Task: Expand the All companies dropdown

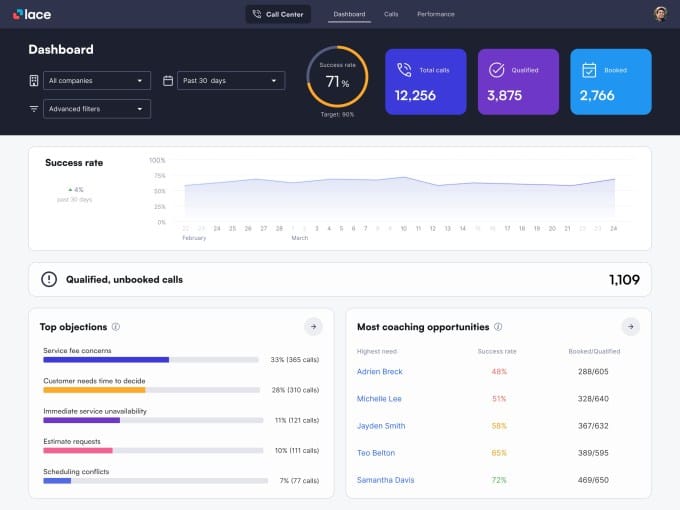Action: [97, 80]
